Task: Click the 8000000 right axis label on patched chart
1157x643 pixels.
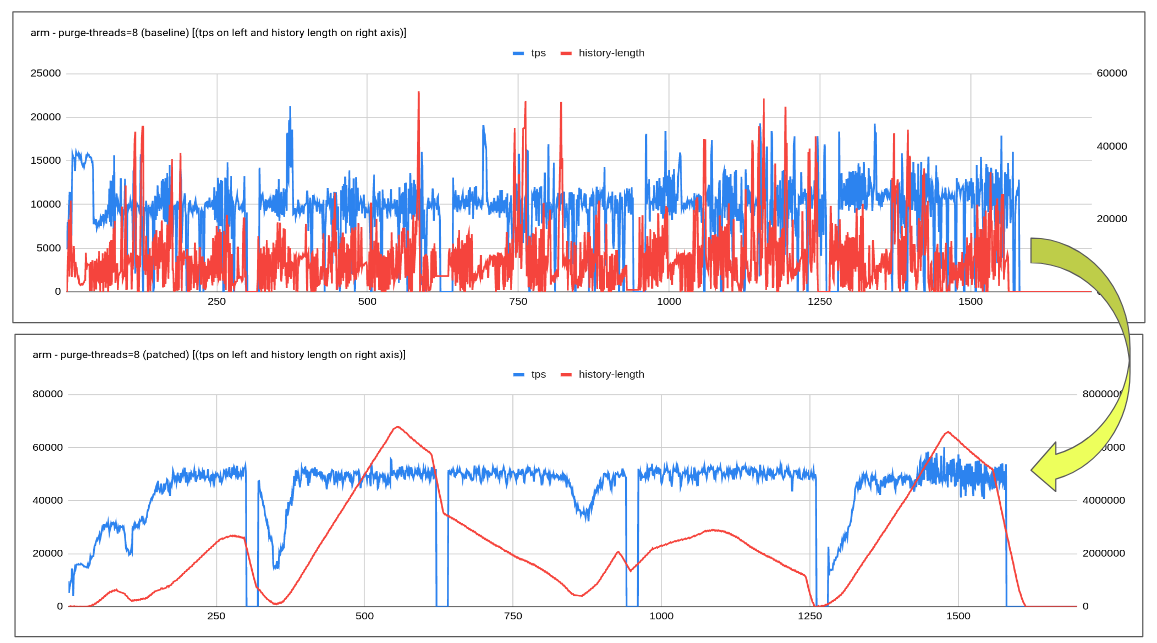Action: 1106,394
